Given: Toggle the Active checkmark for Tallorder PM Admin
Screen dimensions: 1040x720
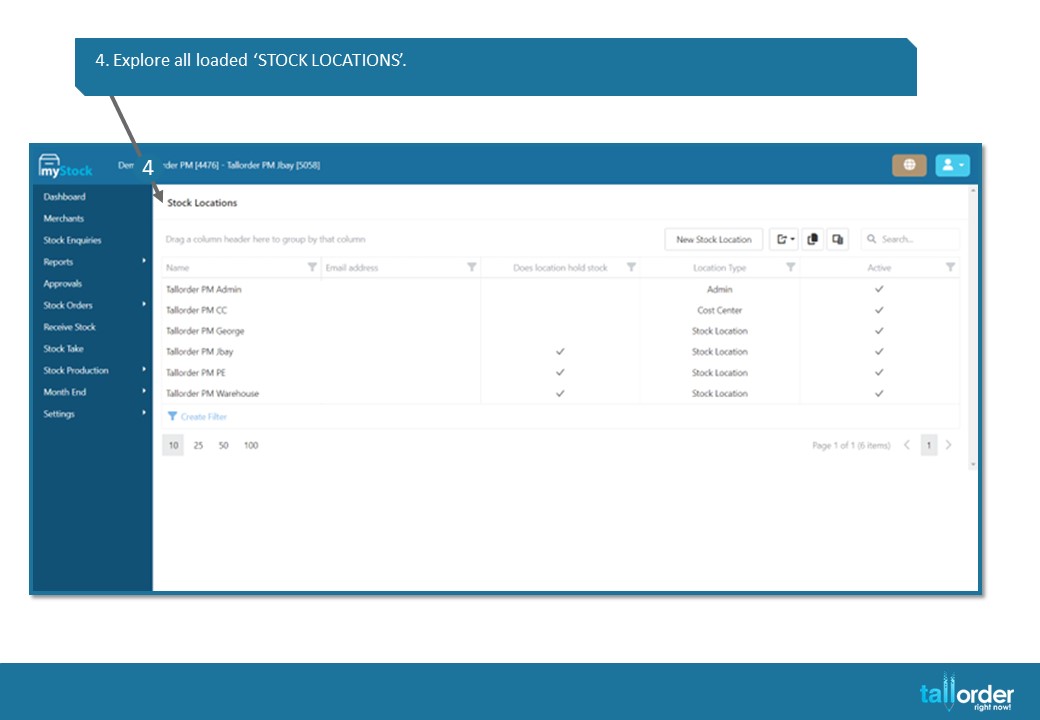Looking at the screenshot, I should [879, 289].
